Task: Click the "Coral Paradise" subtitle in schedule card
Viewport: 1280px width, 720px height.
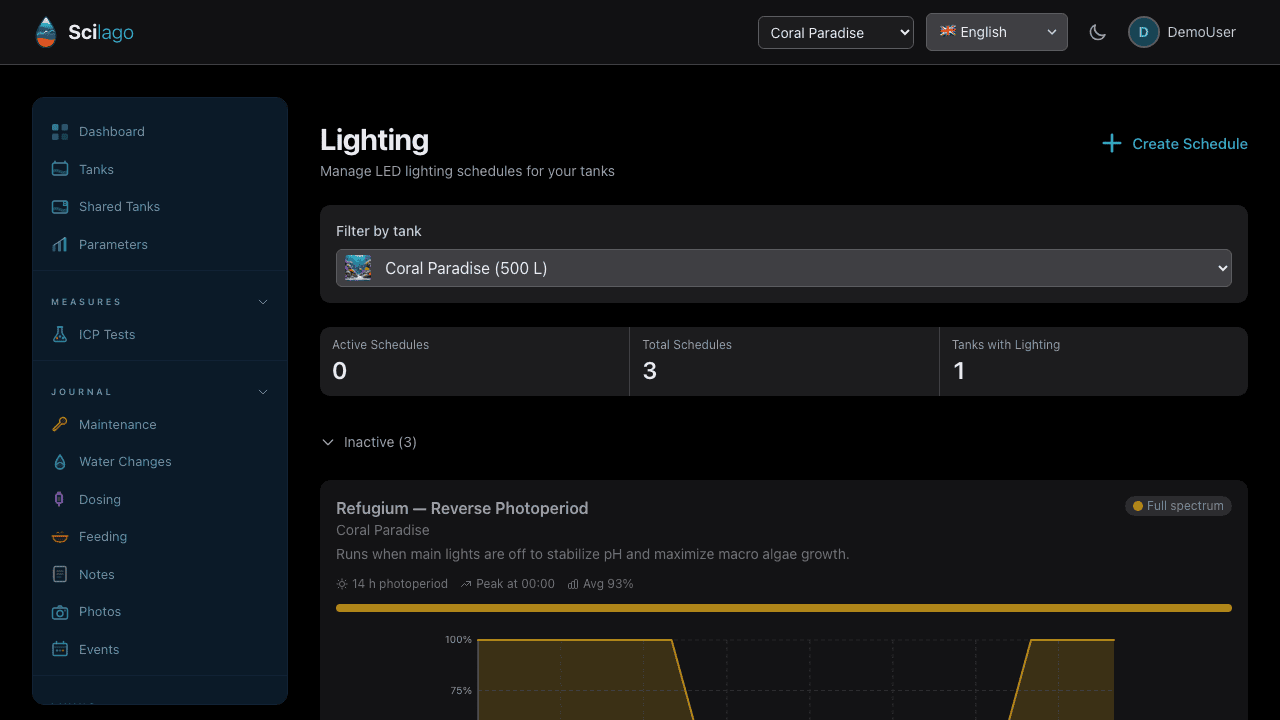Action: tap(383, 530)
